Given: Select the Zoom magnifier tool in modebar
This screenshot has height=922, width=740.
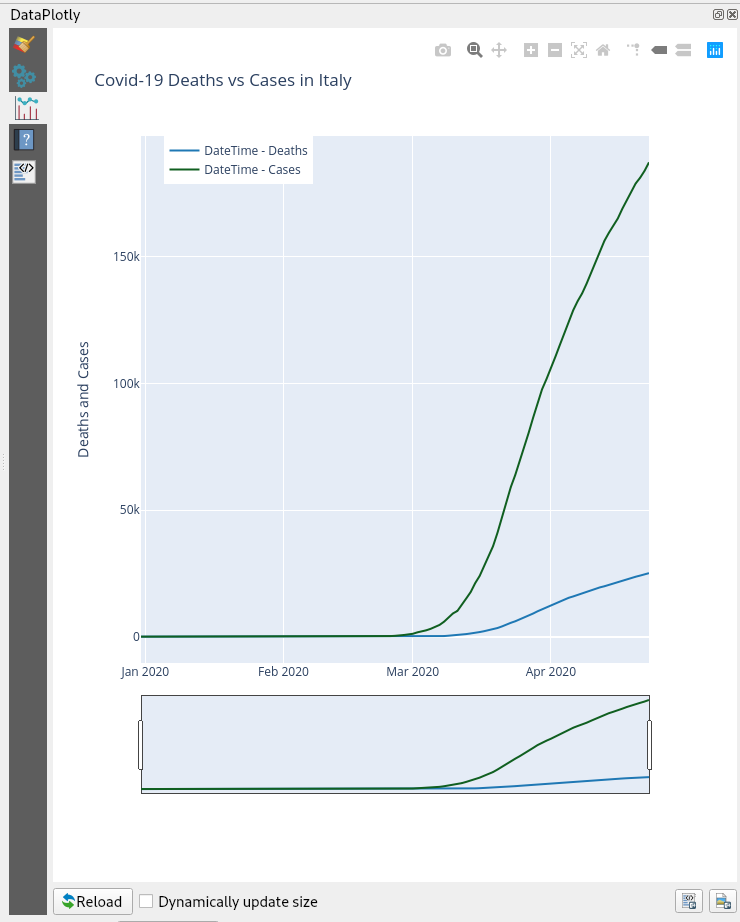Looking at the screenshot, I should click(x=475, y=50).
